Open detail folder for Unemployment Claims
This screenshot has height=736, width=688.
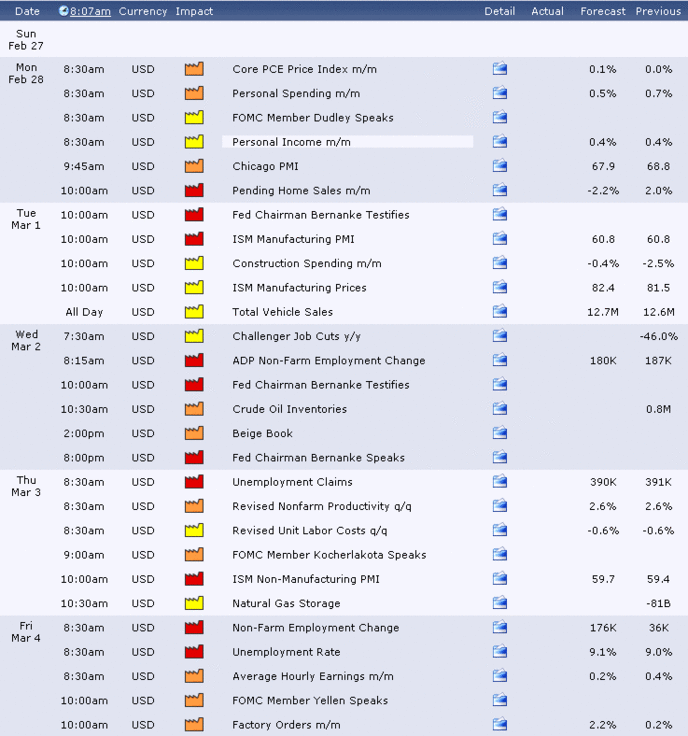[499, 481]
